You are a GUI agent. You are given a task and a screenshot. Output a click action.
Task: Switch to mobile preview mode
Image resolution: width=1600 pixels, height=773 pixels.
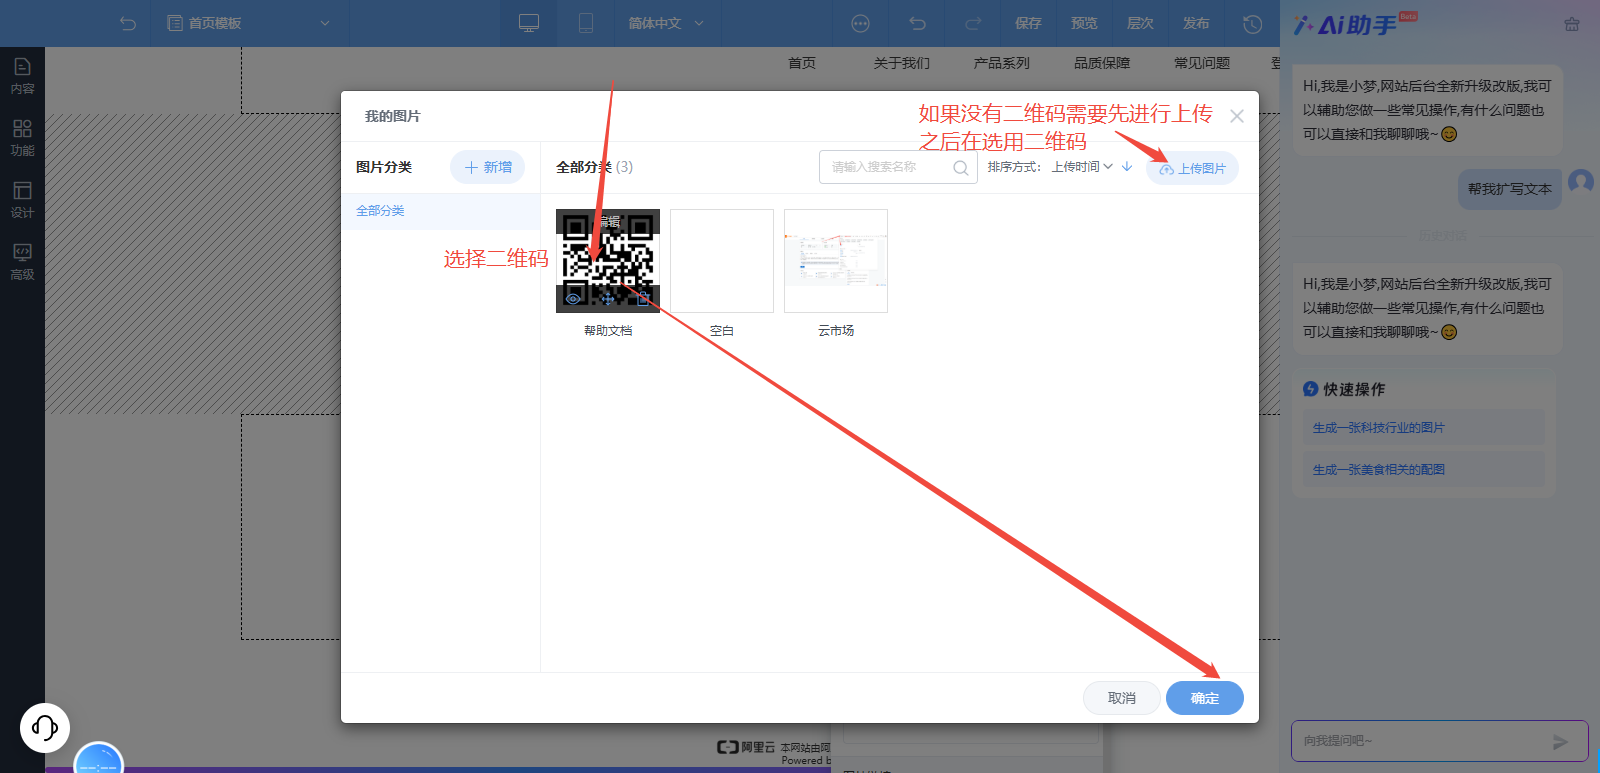[586, 23]
